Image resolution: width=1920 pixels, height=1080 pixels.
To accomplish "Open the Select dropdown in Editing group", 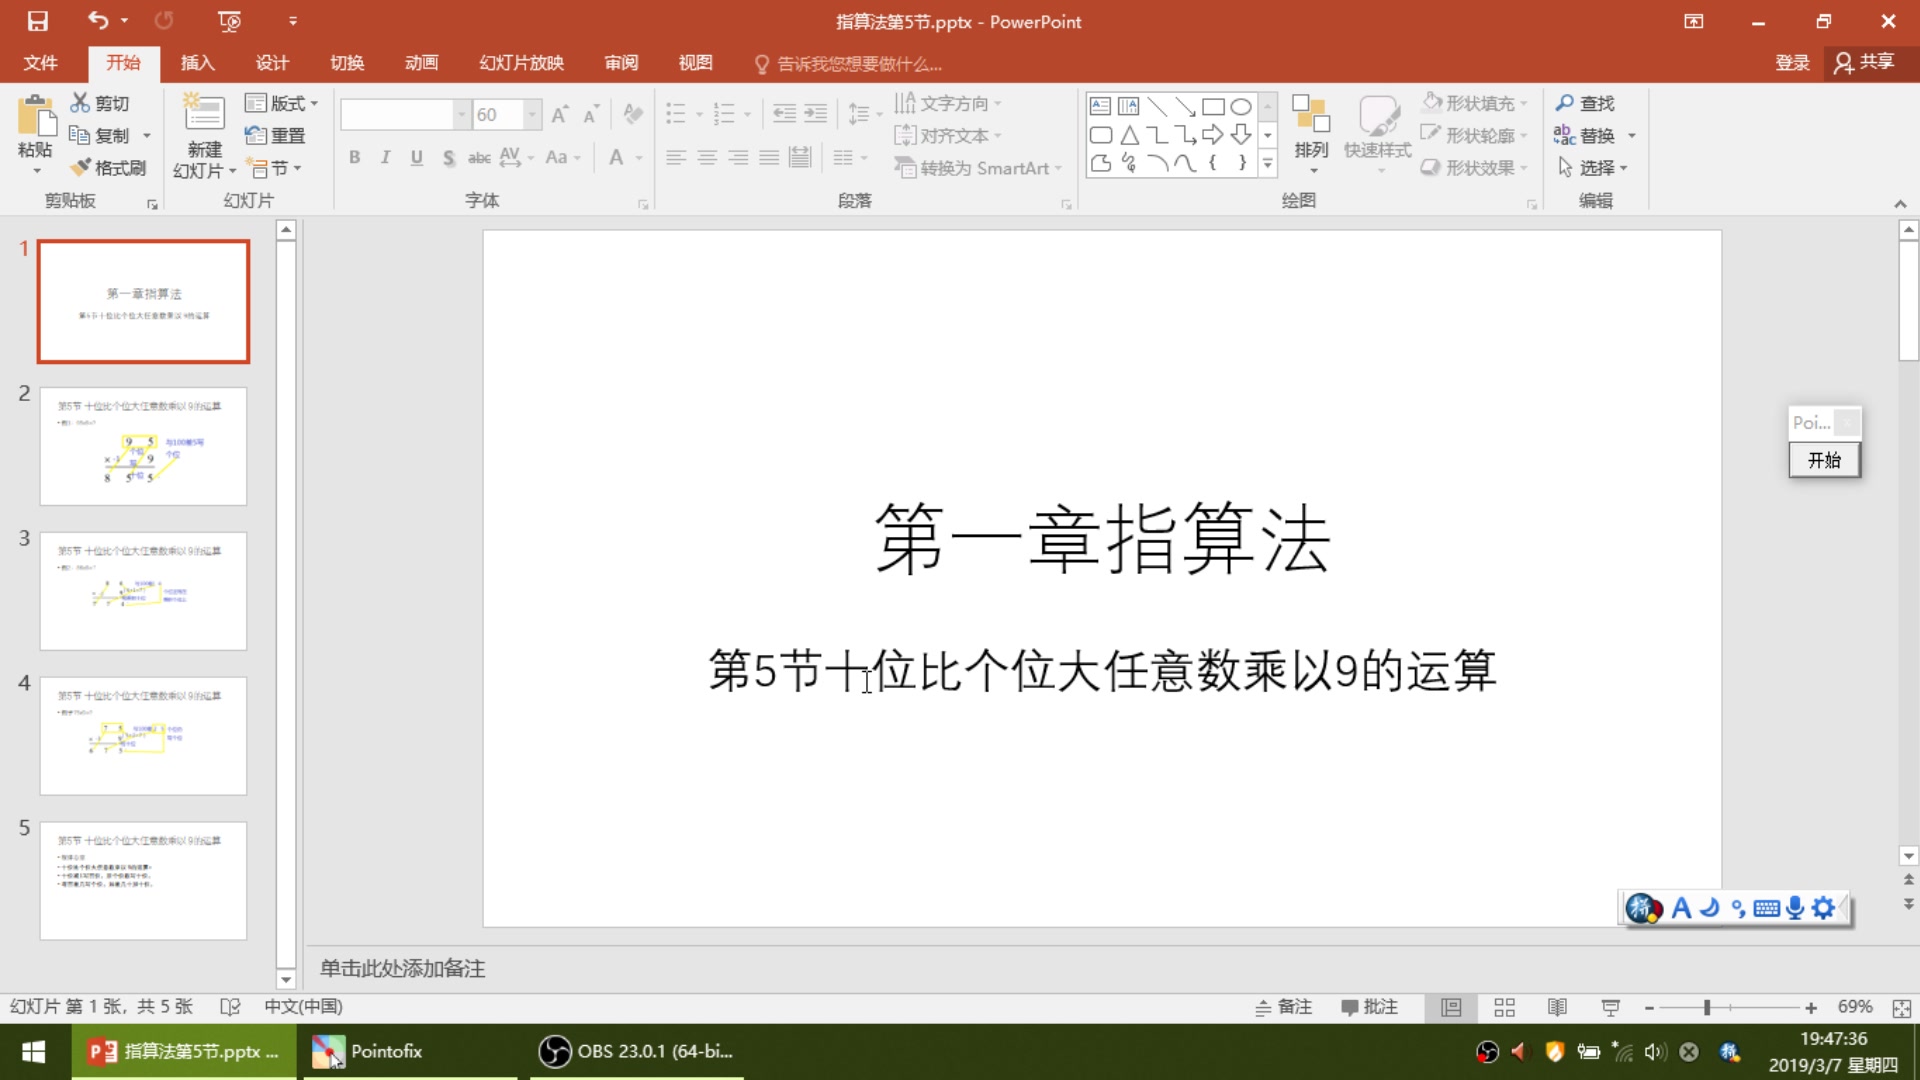I will pos(1593,168).
